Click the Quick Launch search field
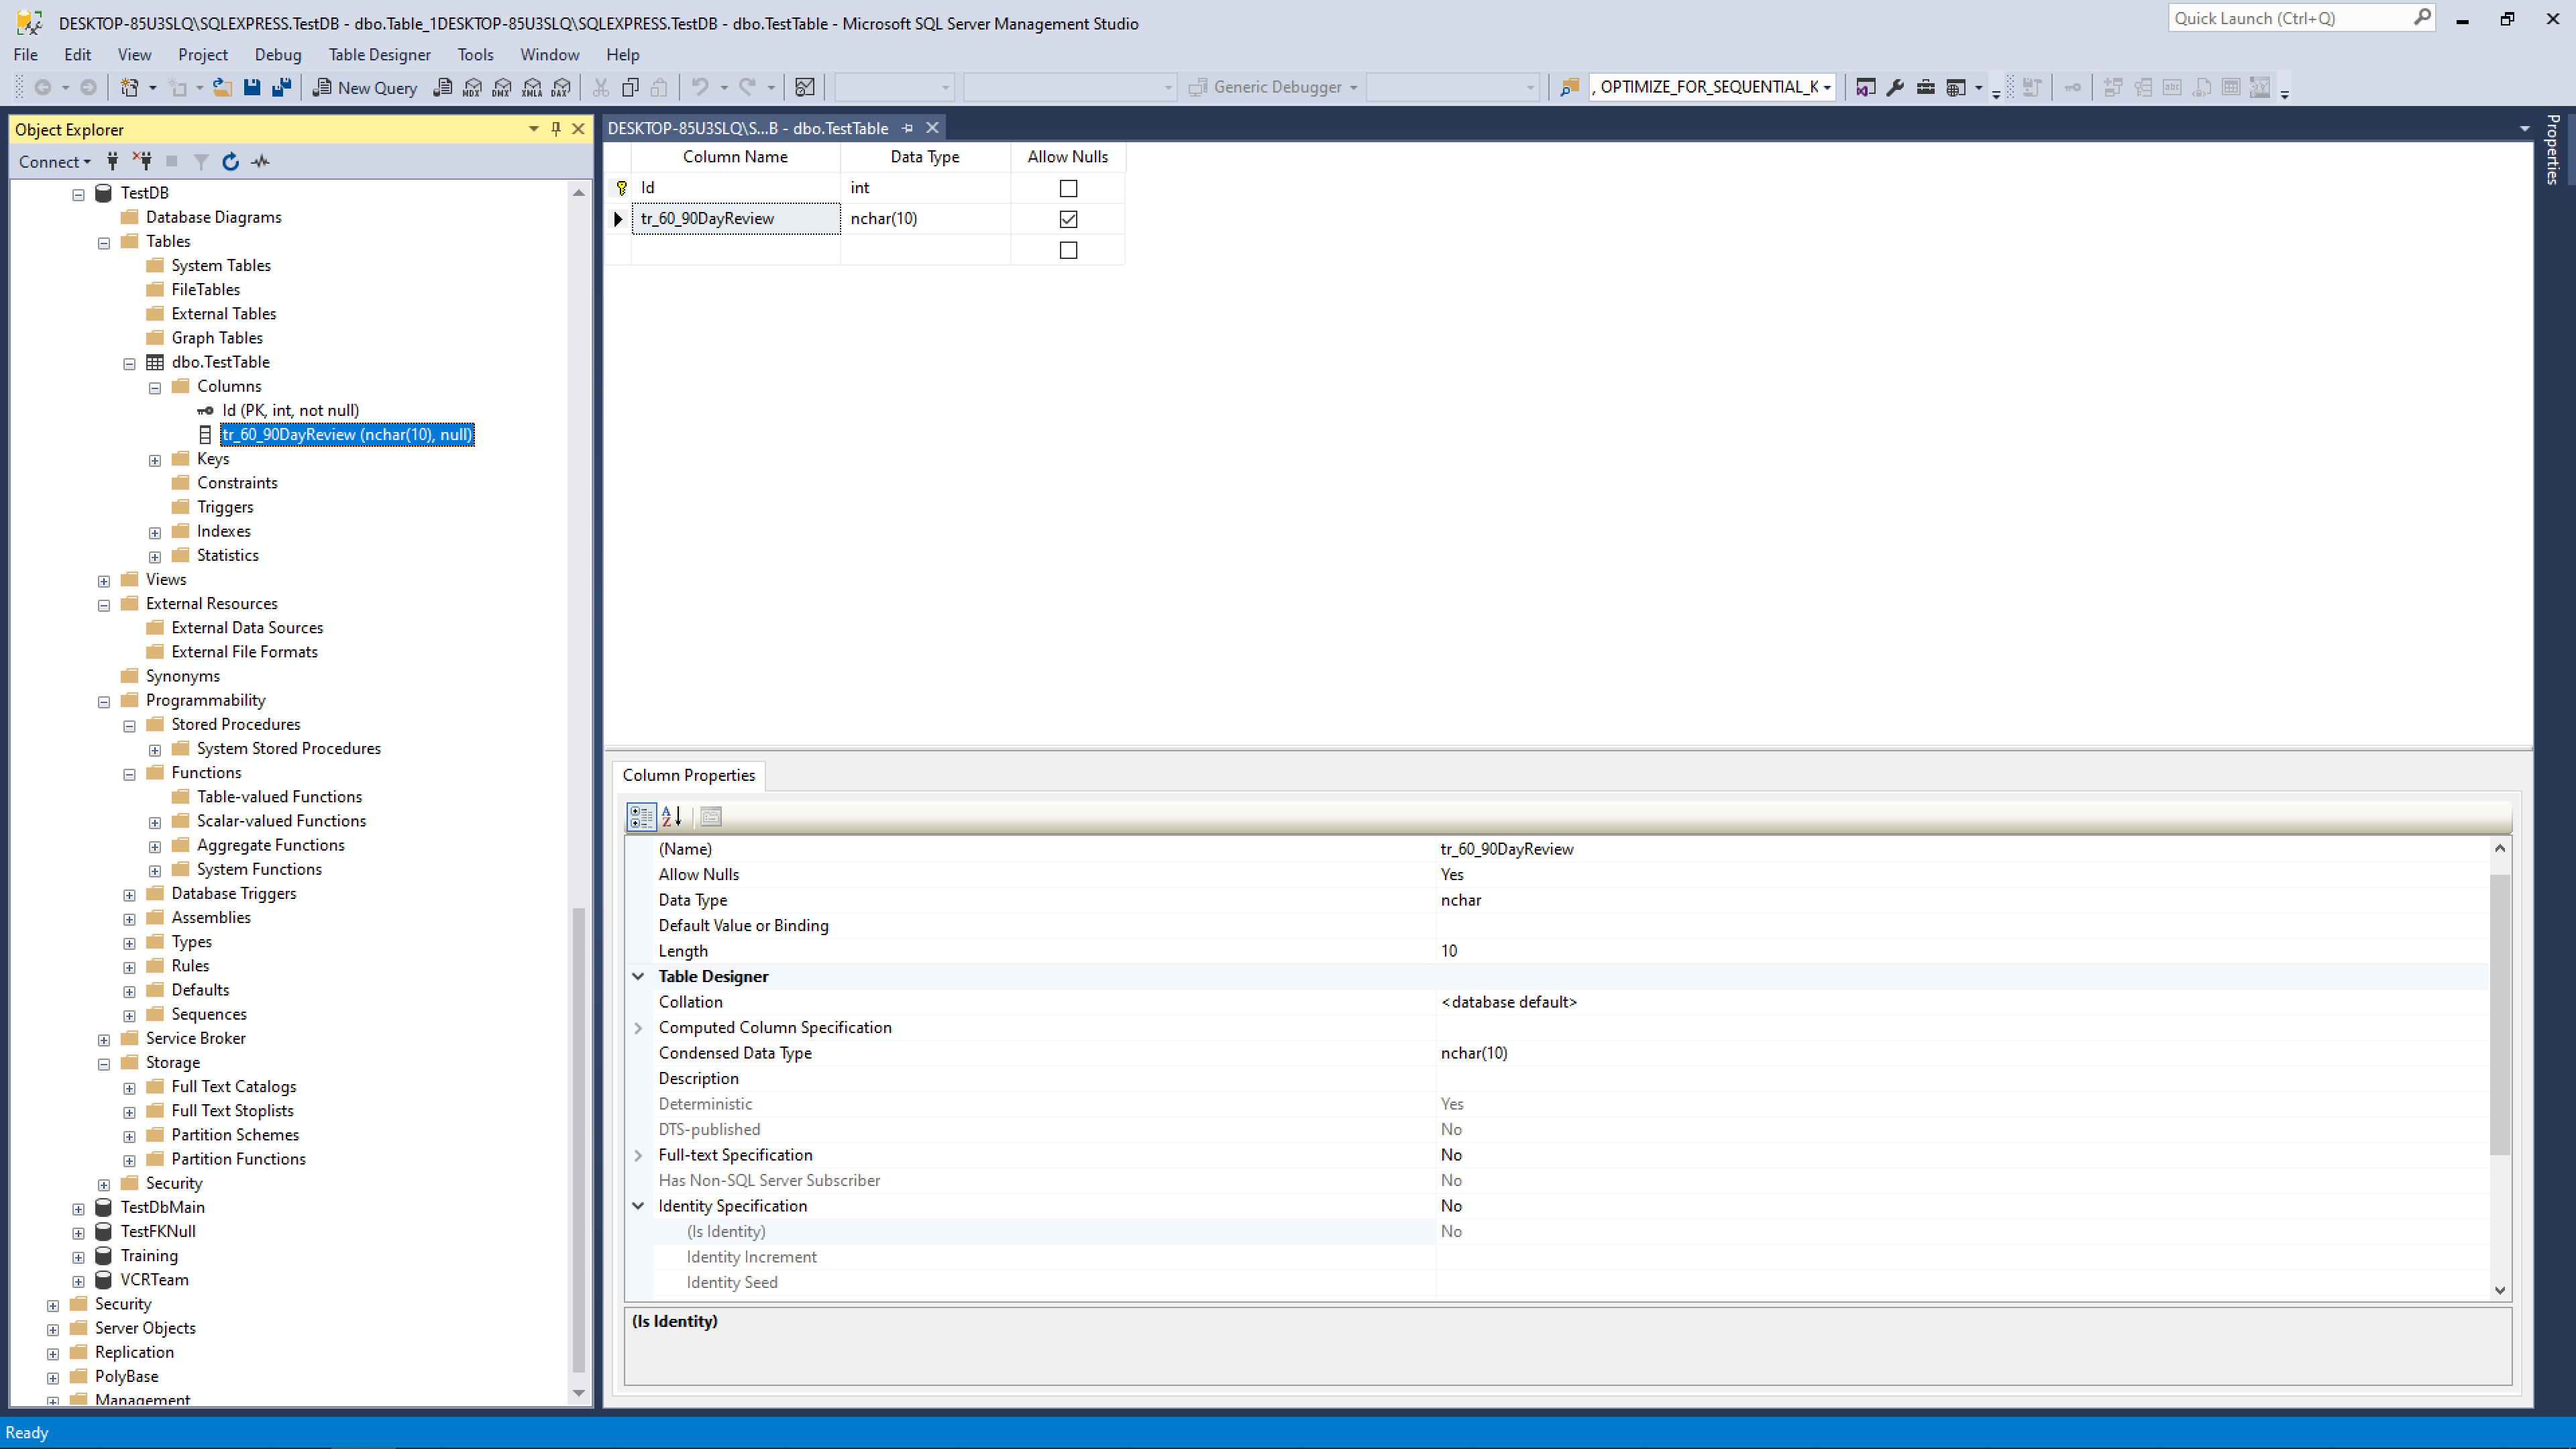 [2290, 18]
